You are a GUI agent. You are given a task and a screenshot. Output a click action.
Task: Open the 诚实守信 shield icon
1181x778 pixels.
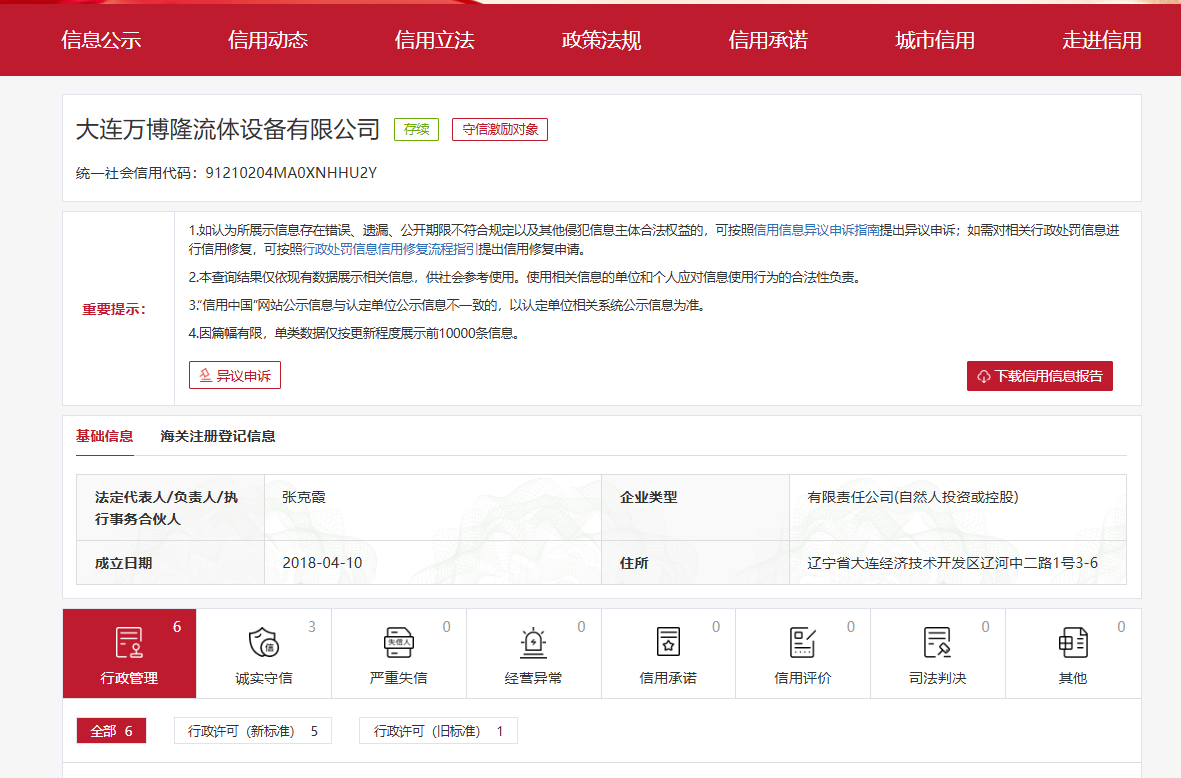[x=263, y=642]
